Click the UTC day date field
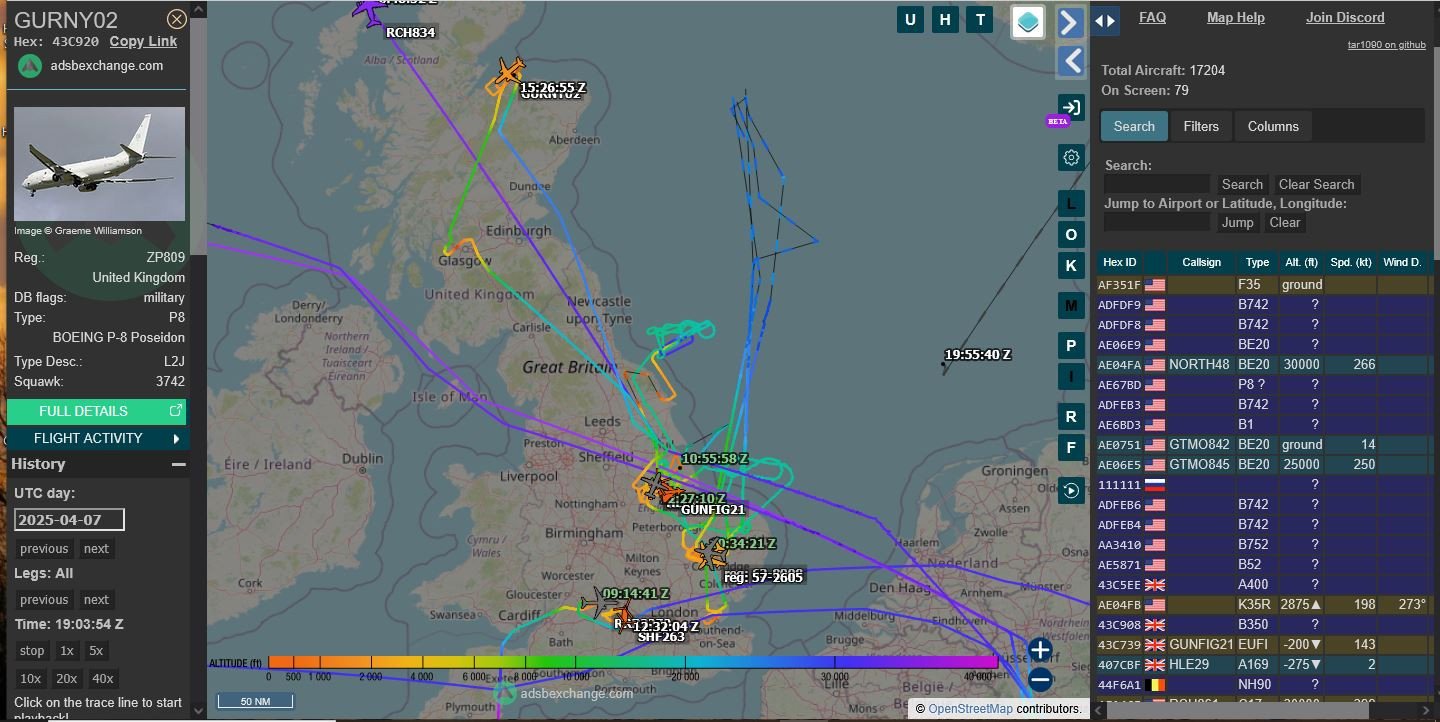This screenshot has width=1440, height=722. click(69, 519)
